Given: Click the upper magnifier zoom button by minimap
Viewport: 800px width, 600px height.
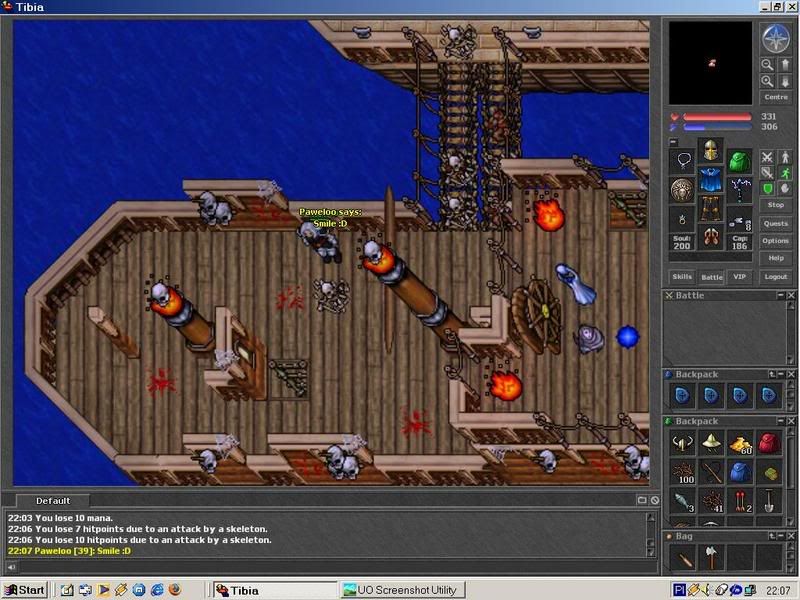Looking at the screenshot, I should 767,65.
